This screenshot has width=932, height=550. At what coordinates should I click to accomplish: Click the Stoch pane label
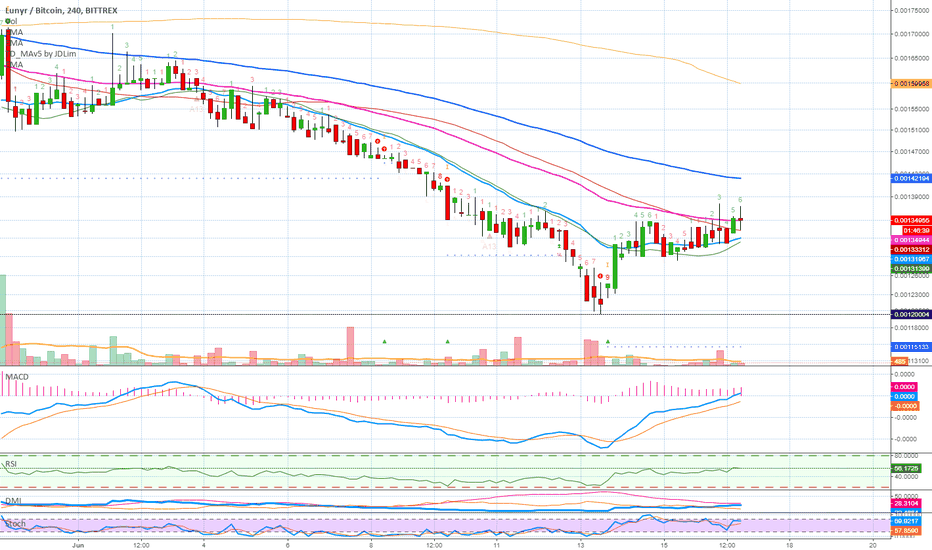(x=15, y=524)
